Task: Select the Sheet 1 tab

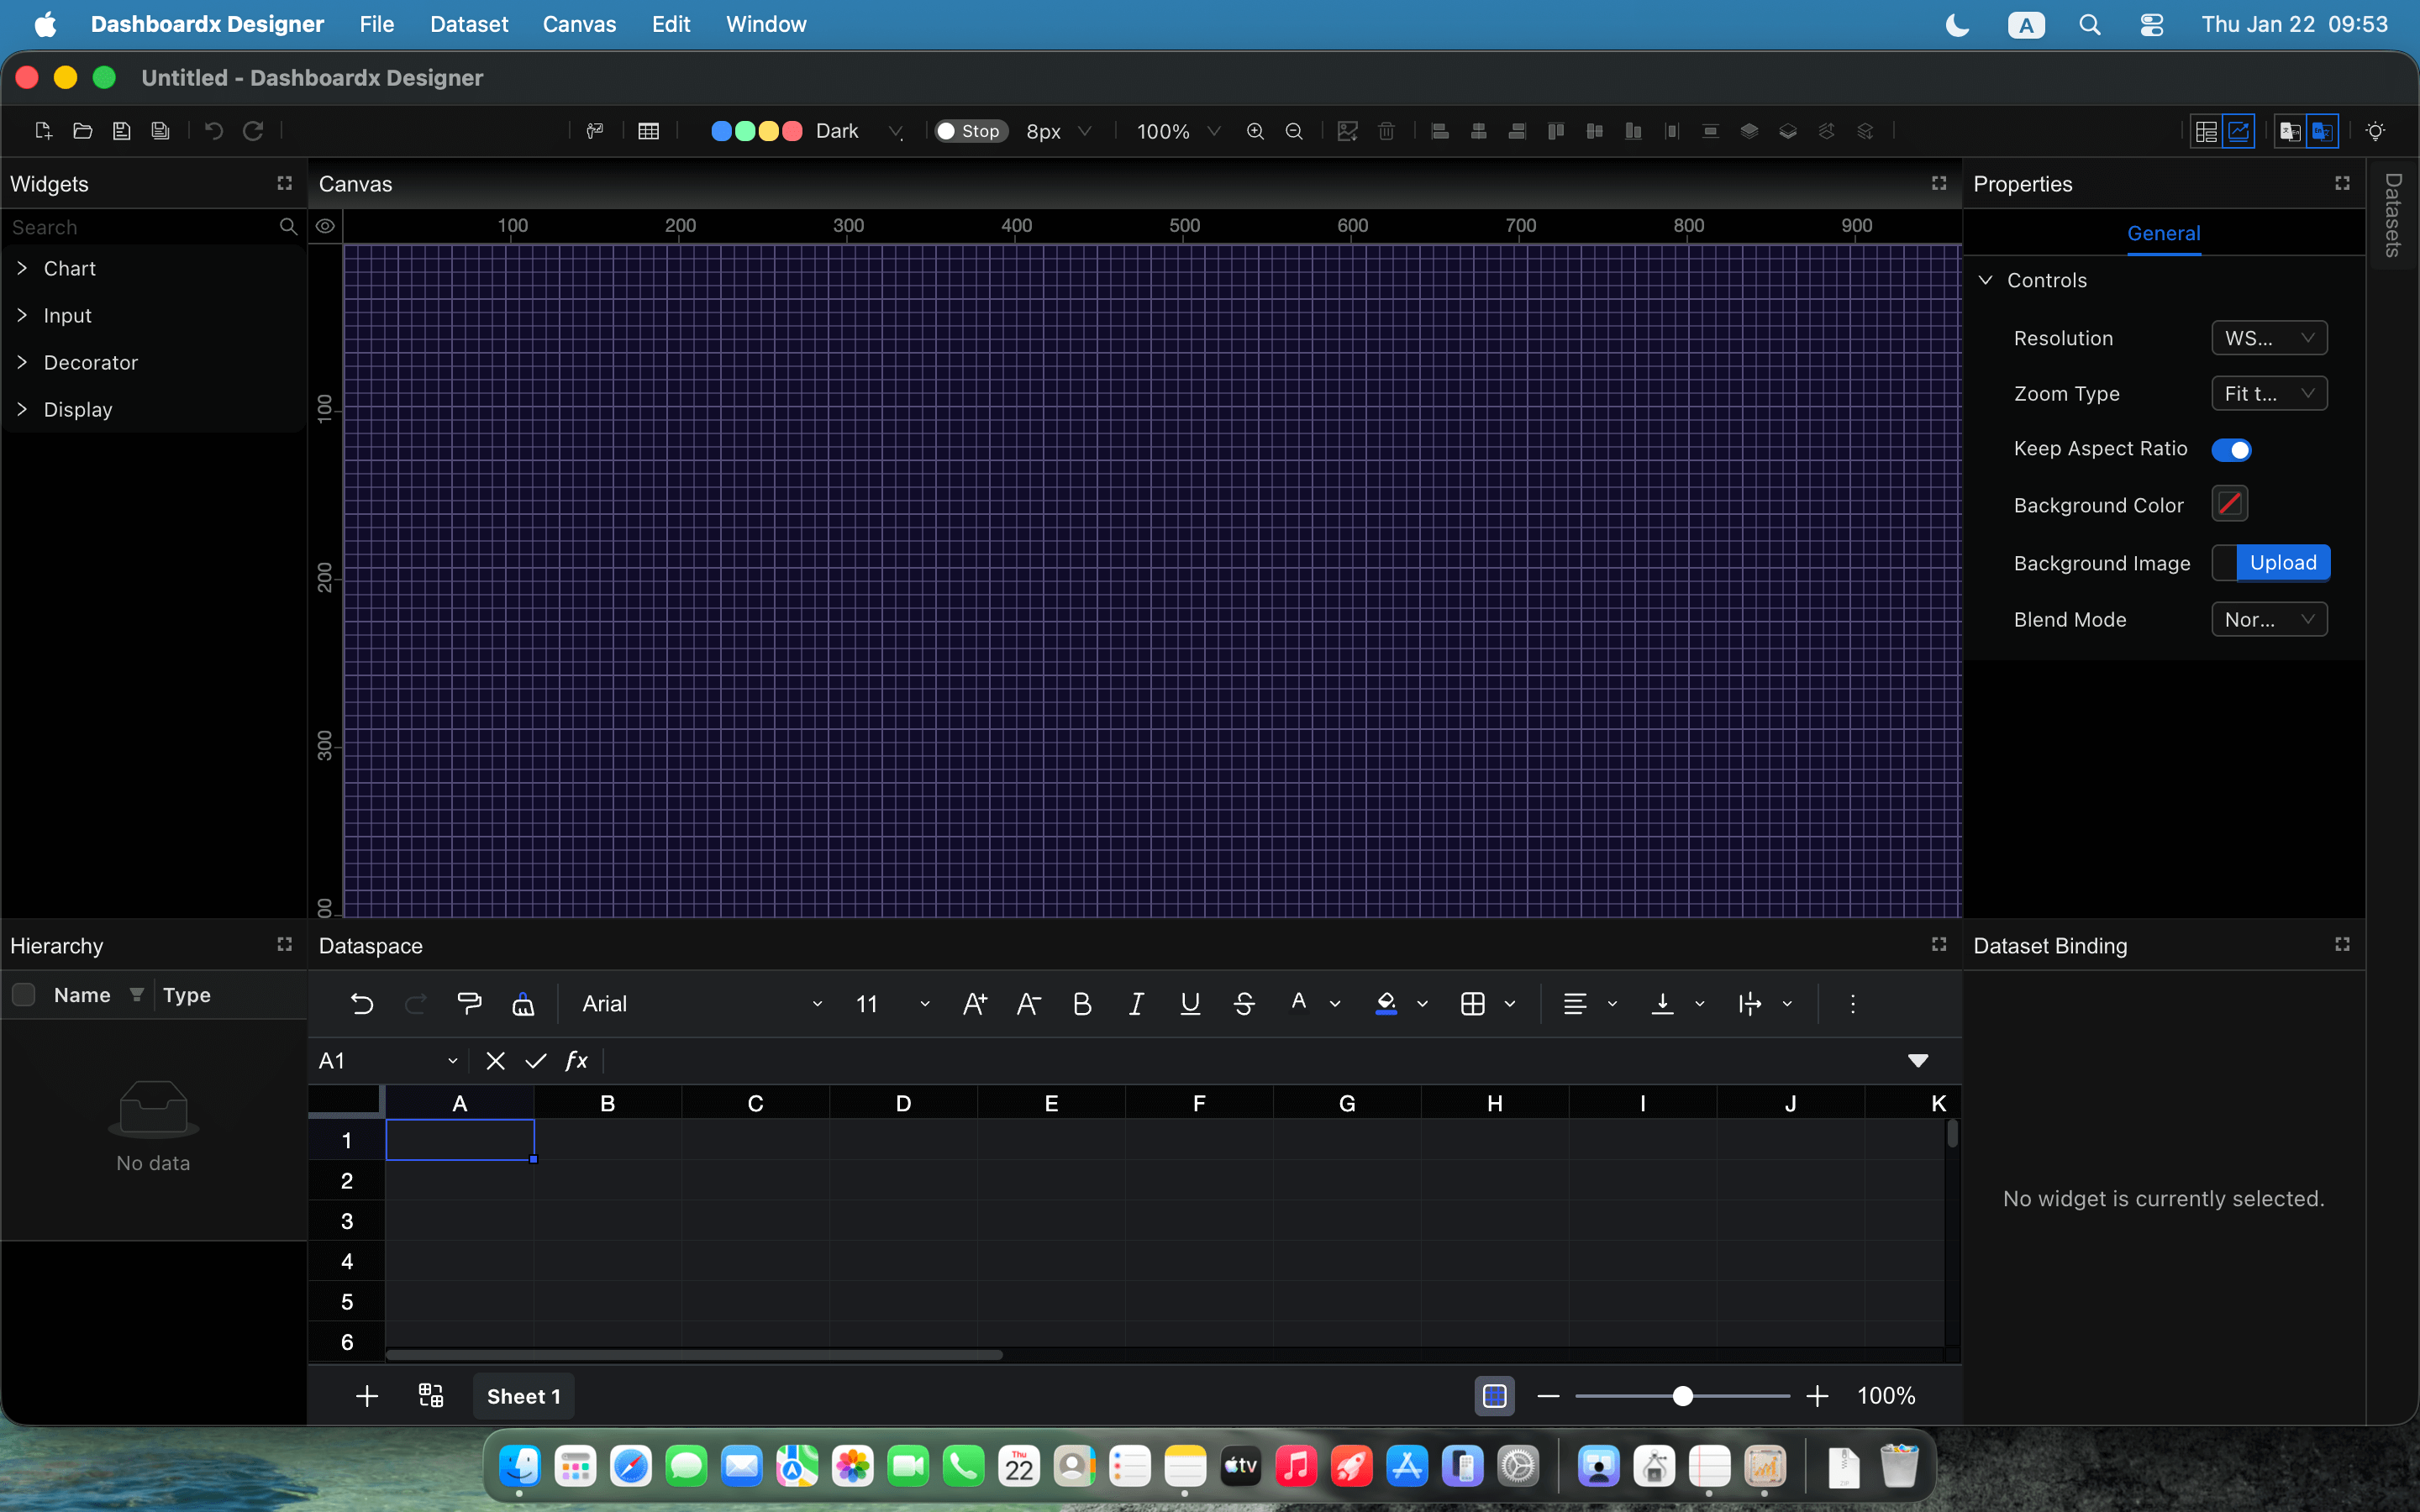Action: click(524, 1396)
